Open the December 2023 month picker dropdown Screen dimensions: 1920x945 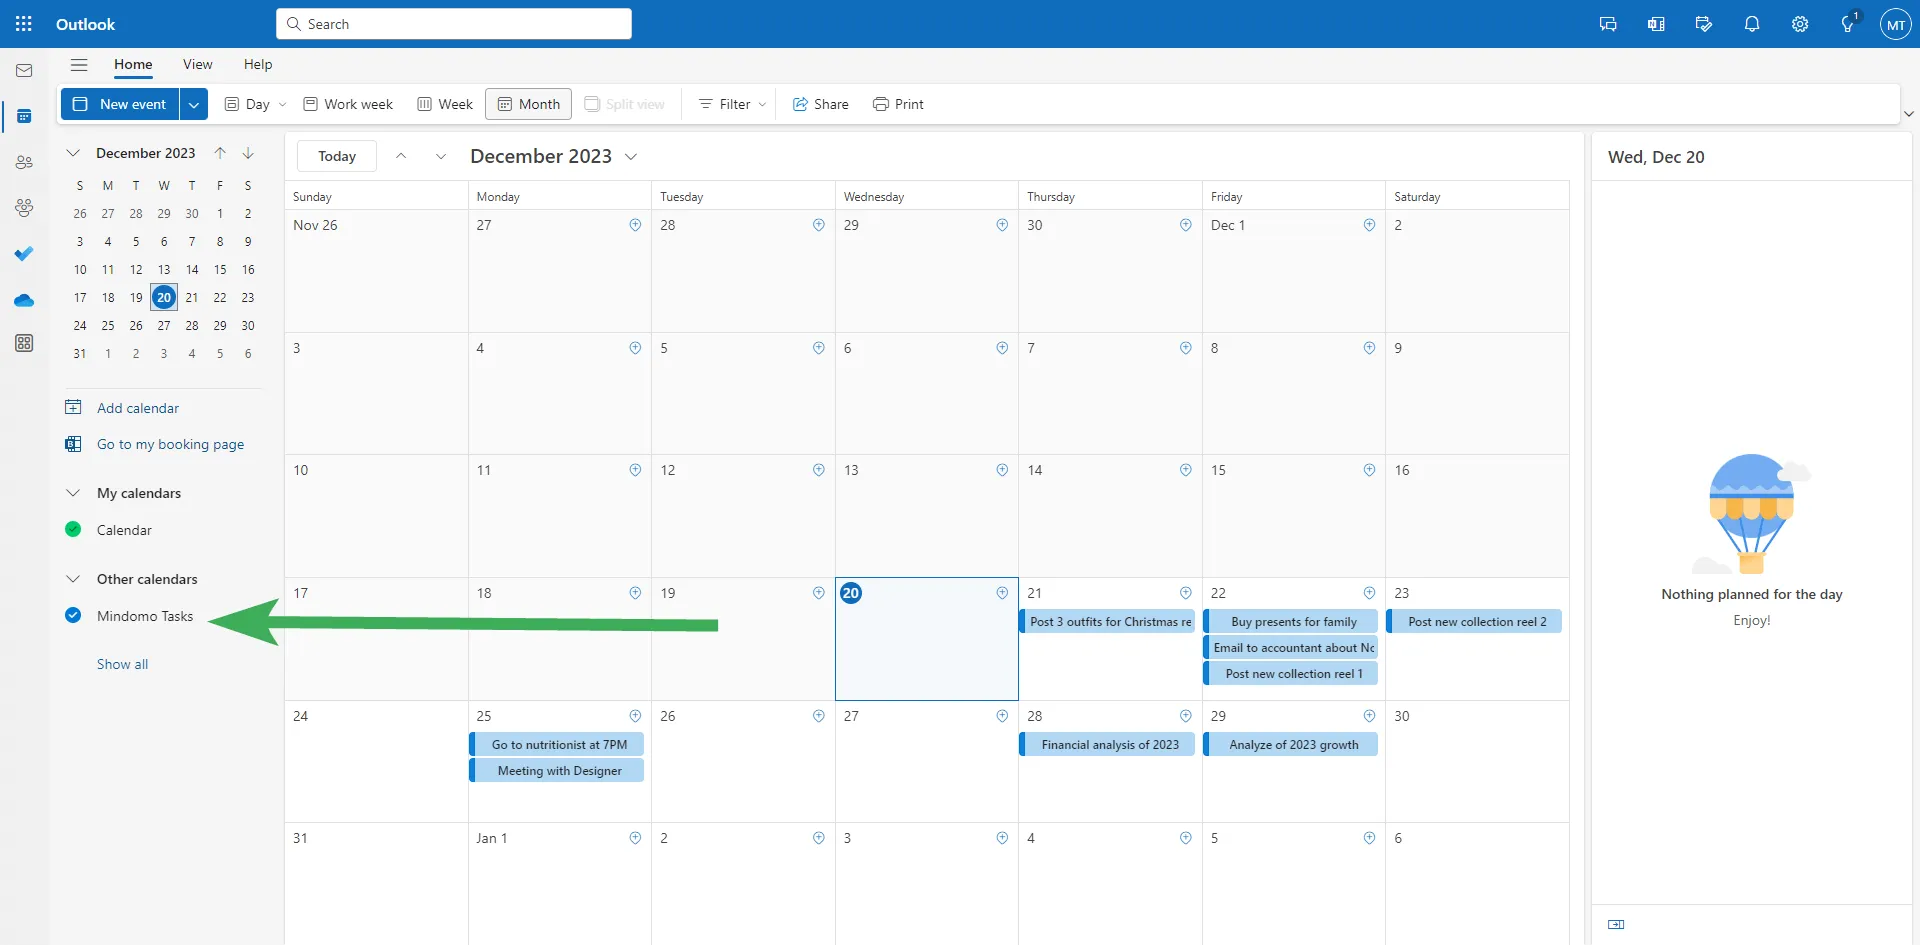(x=631, y=157)
